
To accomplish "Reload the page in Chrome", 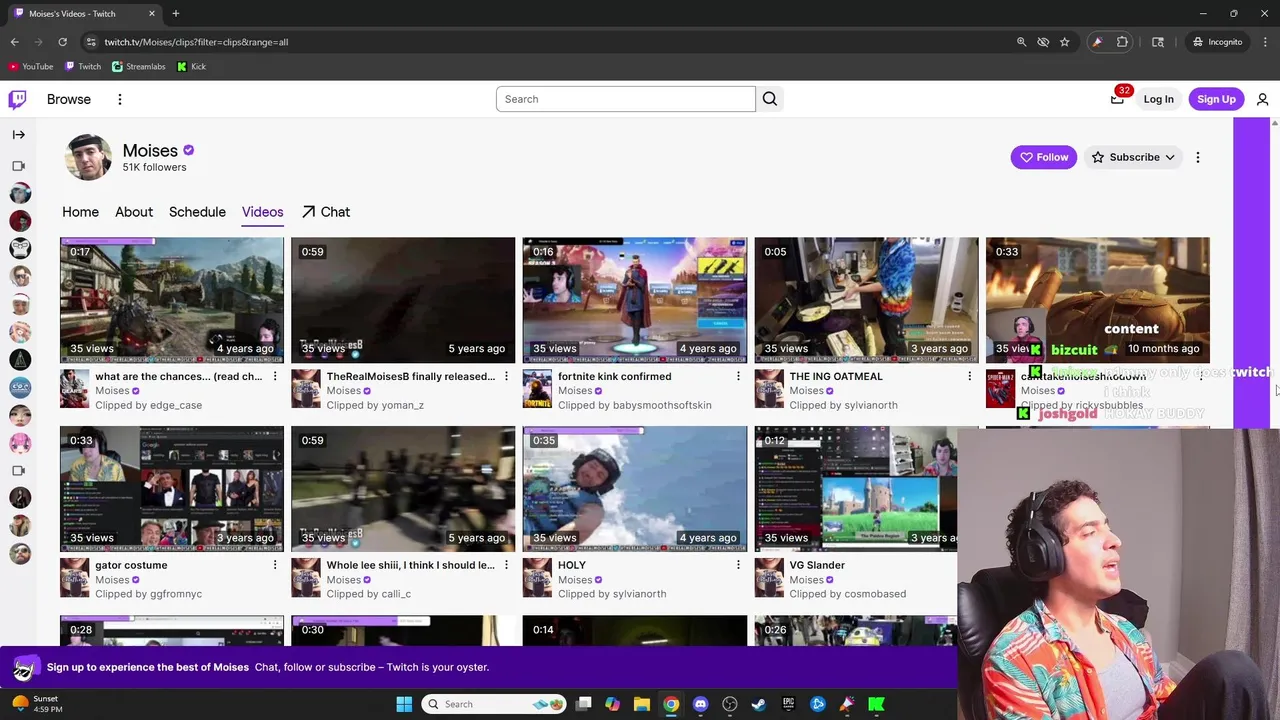I will [62, 42].
